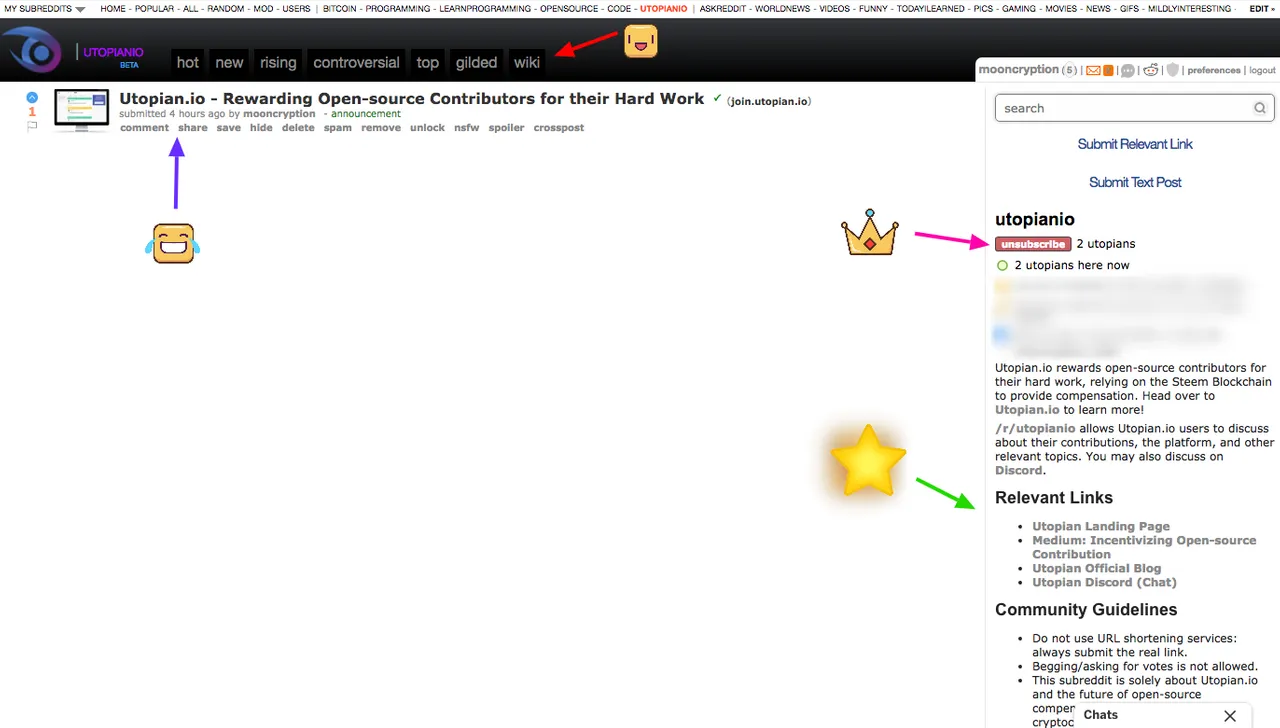Mark the post as spam

click(x=338, y=128)
